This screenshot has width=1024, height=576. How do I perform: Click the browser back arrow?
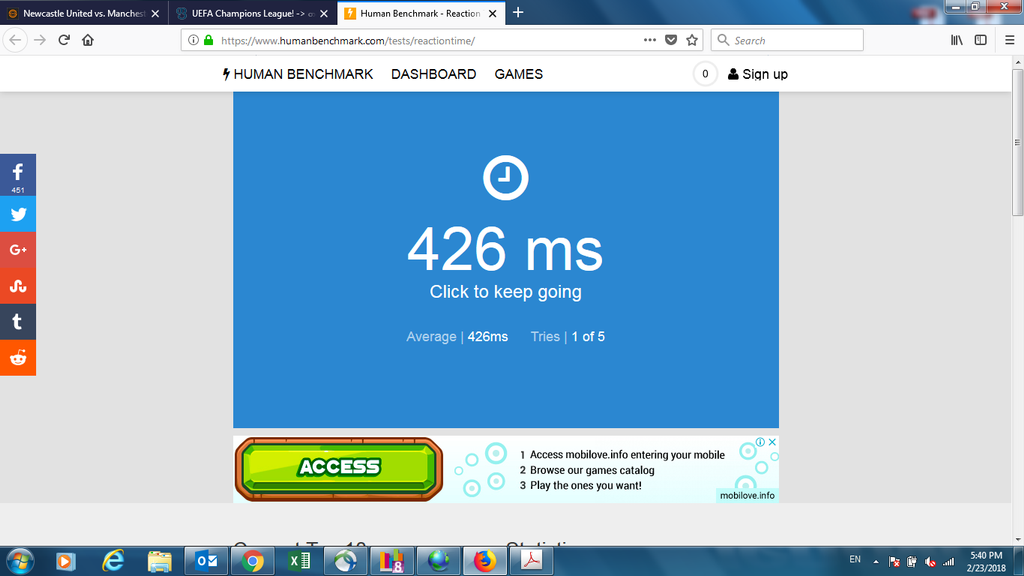15,40
